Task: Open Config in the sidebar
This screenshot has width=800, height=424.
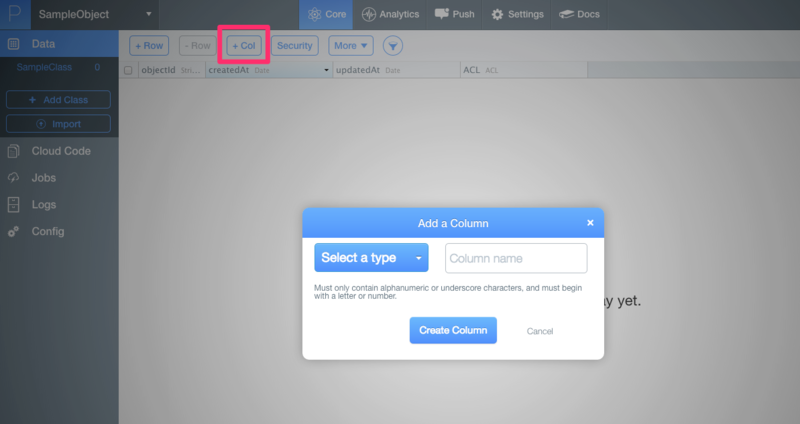Action: 59,231
